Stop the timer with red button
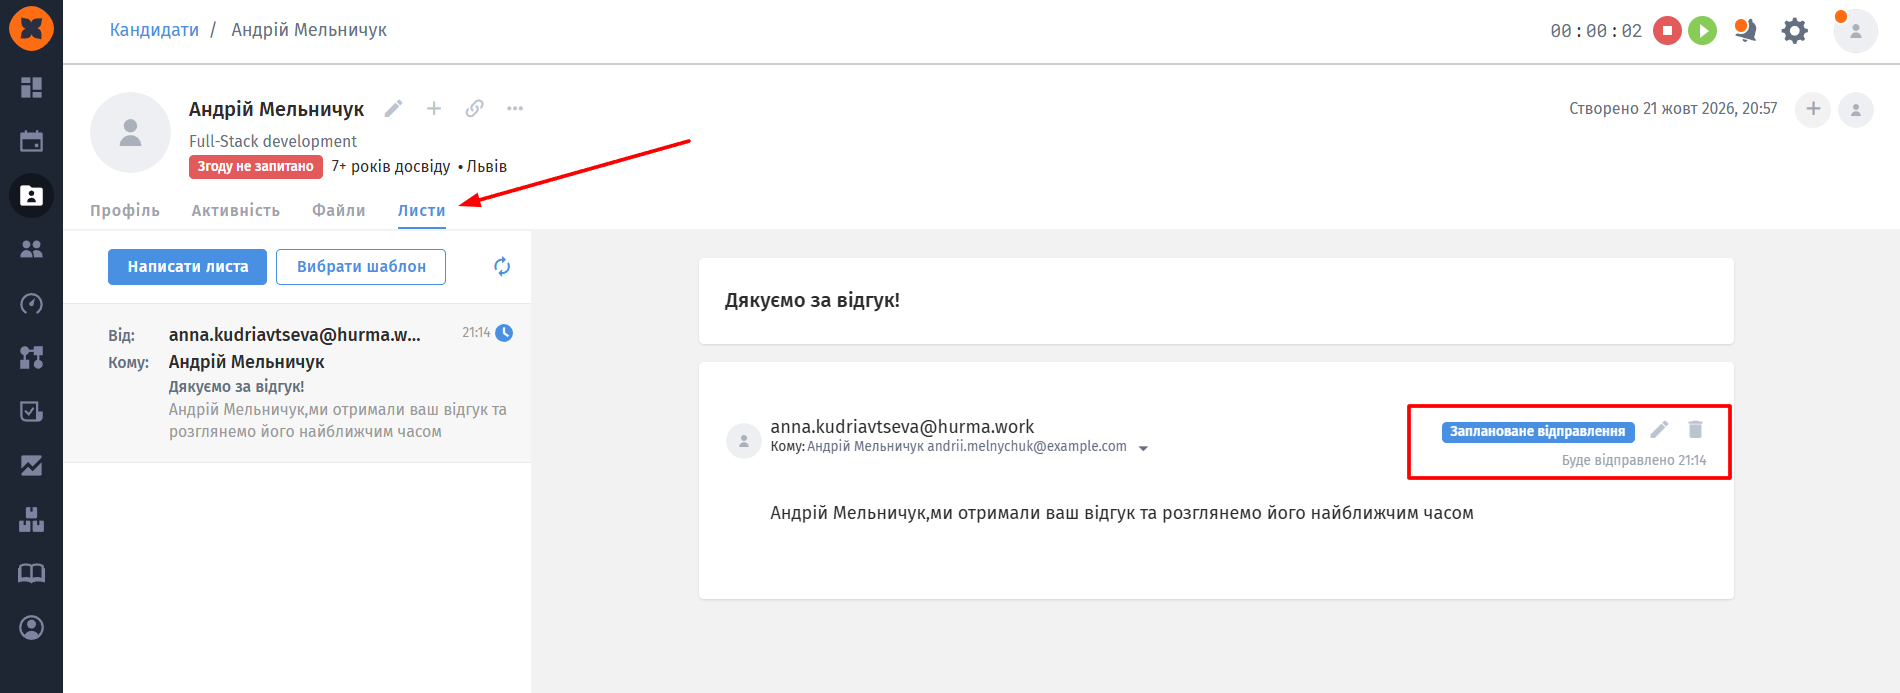Image resolution: width=1900 pixels, height=693 pixels. tap(1667, 31)
